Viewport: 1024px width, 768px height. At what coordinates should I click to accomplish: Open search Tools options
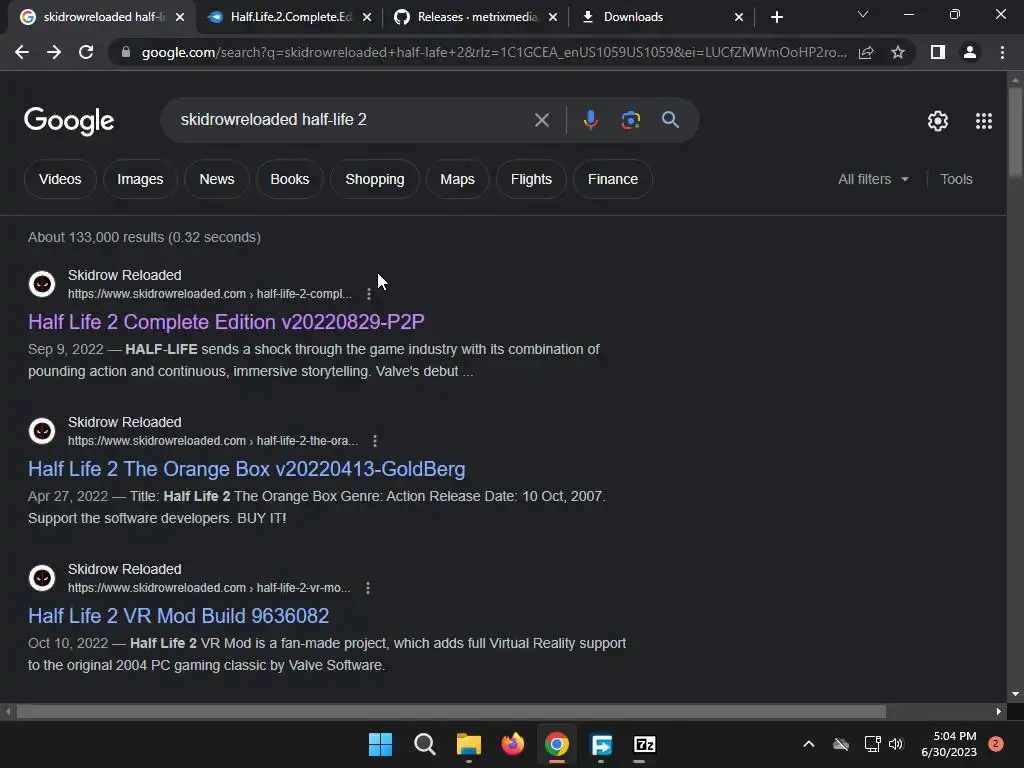pyautogui.click(x=956, y=179)
